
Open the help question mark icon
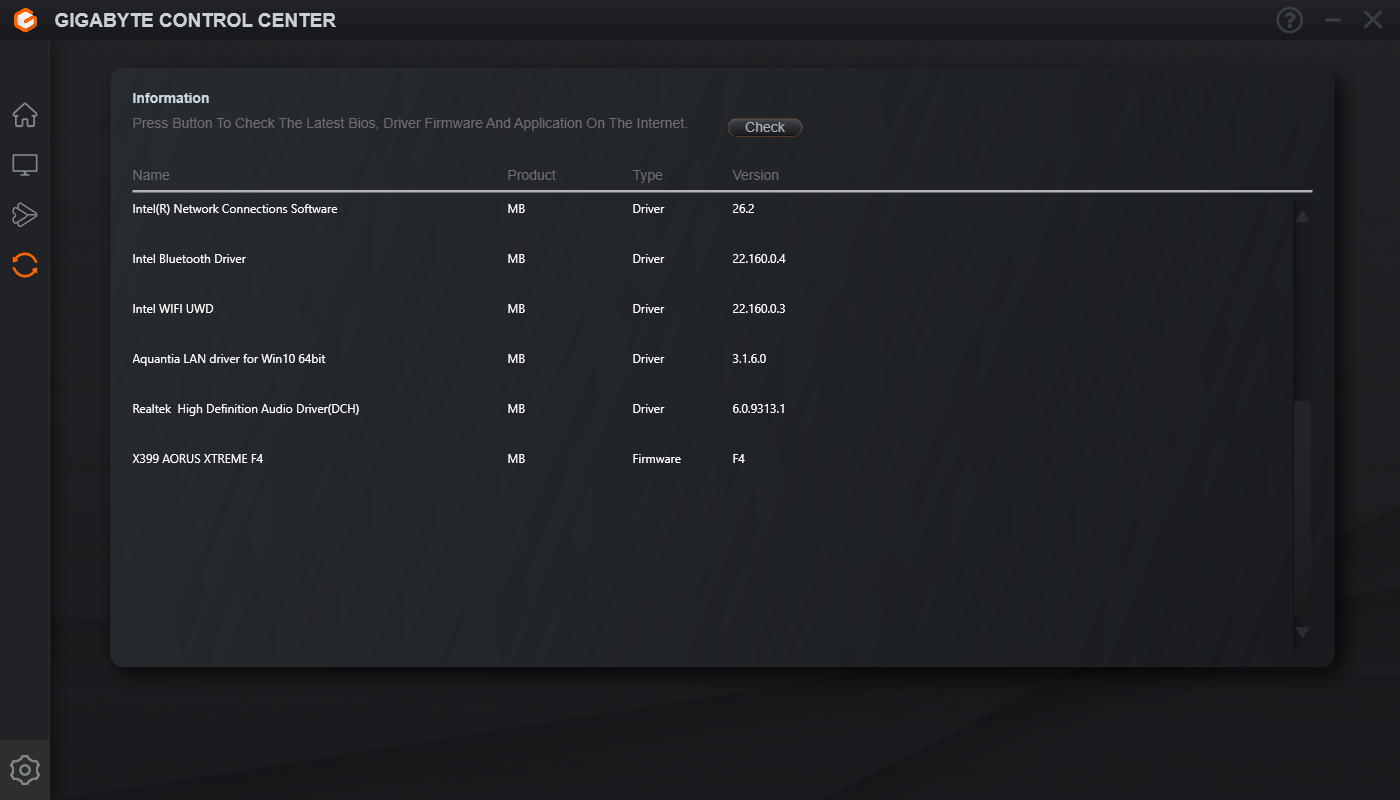pyautogui.click(x=1290, y=20)
